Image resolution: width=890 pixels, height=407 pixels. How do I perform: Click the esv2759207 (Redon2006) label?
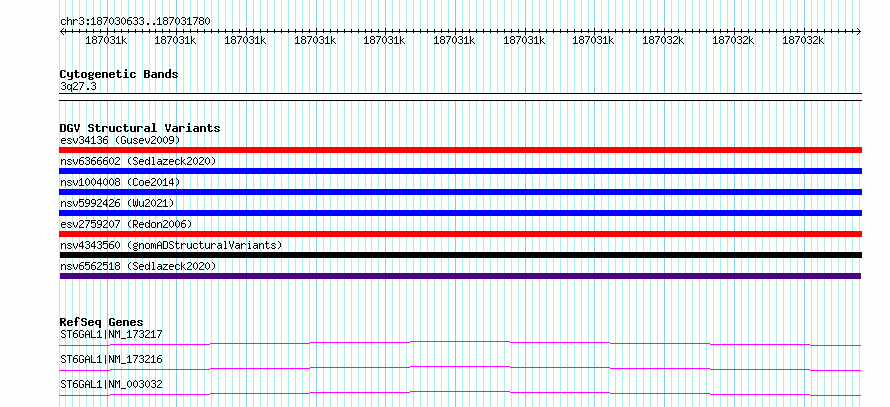[126, 224]
